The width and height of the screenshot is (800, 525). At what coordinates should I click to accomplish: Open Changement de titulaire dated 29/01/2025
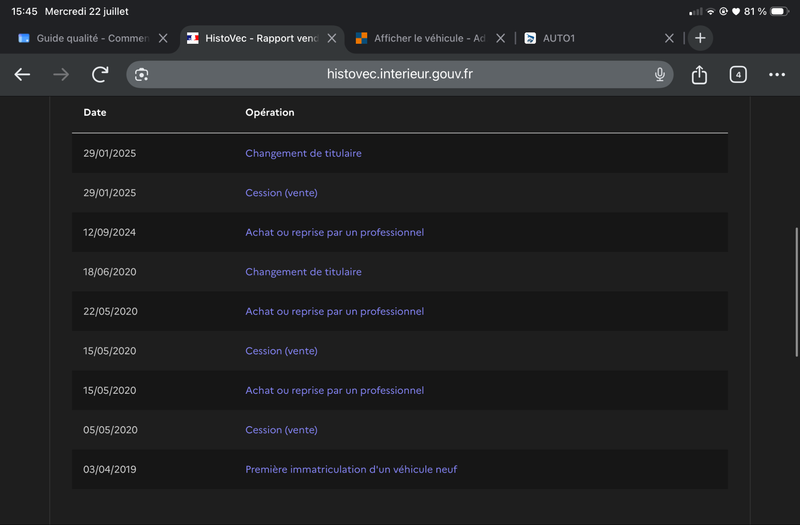303,153
